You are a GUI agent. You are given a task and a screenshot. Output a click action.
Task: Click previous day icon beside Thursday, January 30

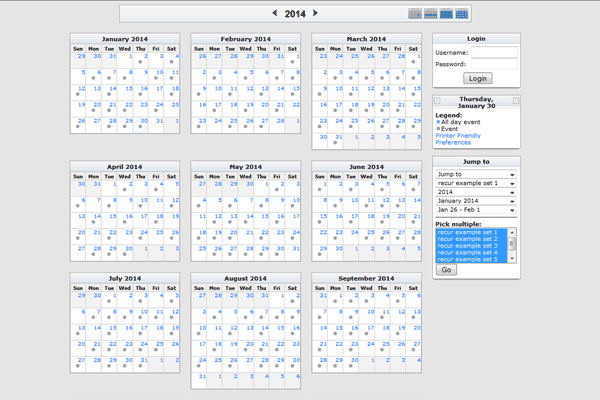[x=438, y=101]
